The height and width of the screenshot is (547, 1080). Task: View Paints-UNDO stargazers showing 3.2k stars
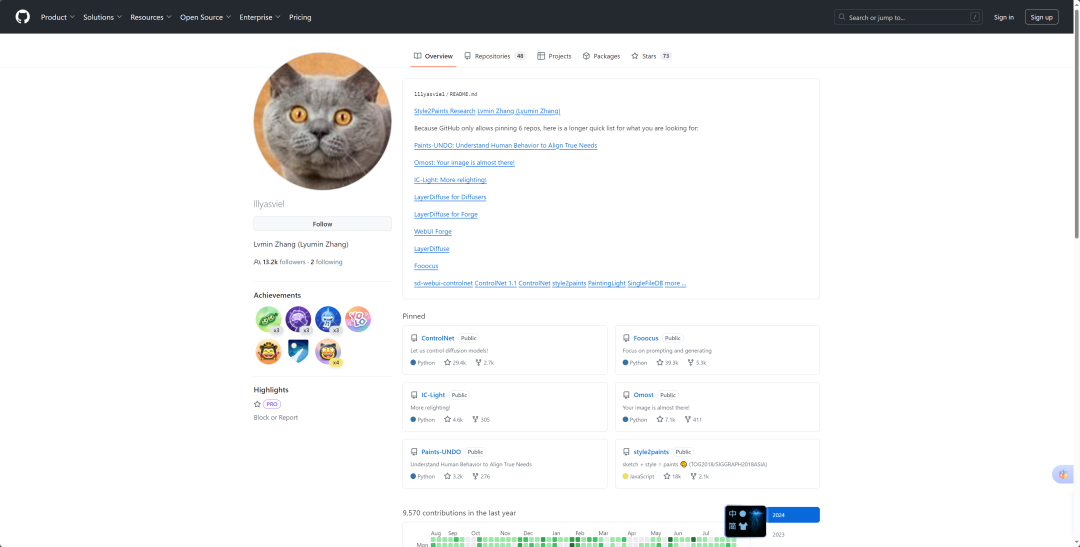(453, 476)
